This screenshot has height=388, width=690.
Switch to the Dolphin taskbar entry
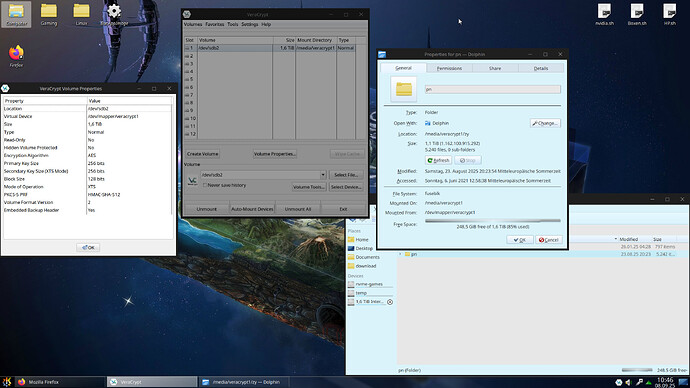[x=243, y=382]
